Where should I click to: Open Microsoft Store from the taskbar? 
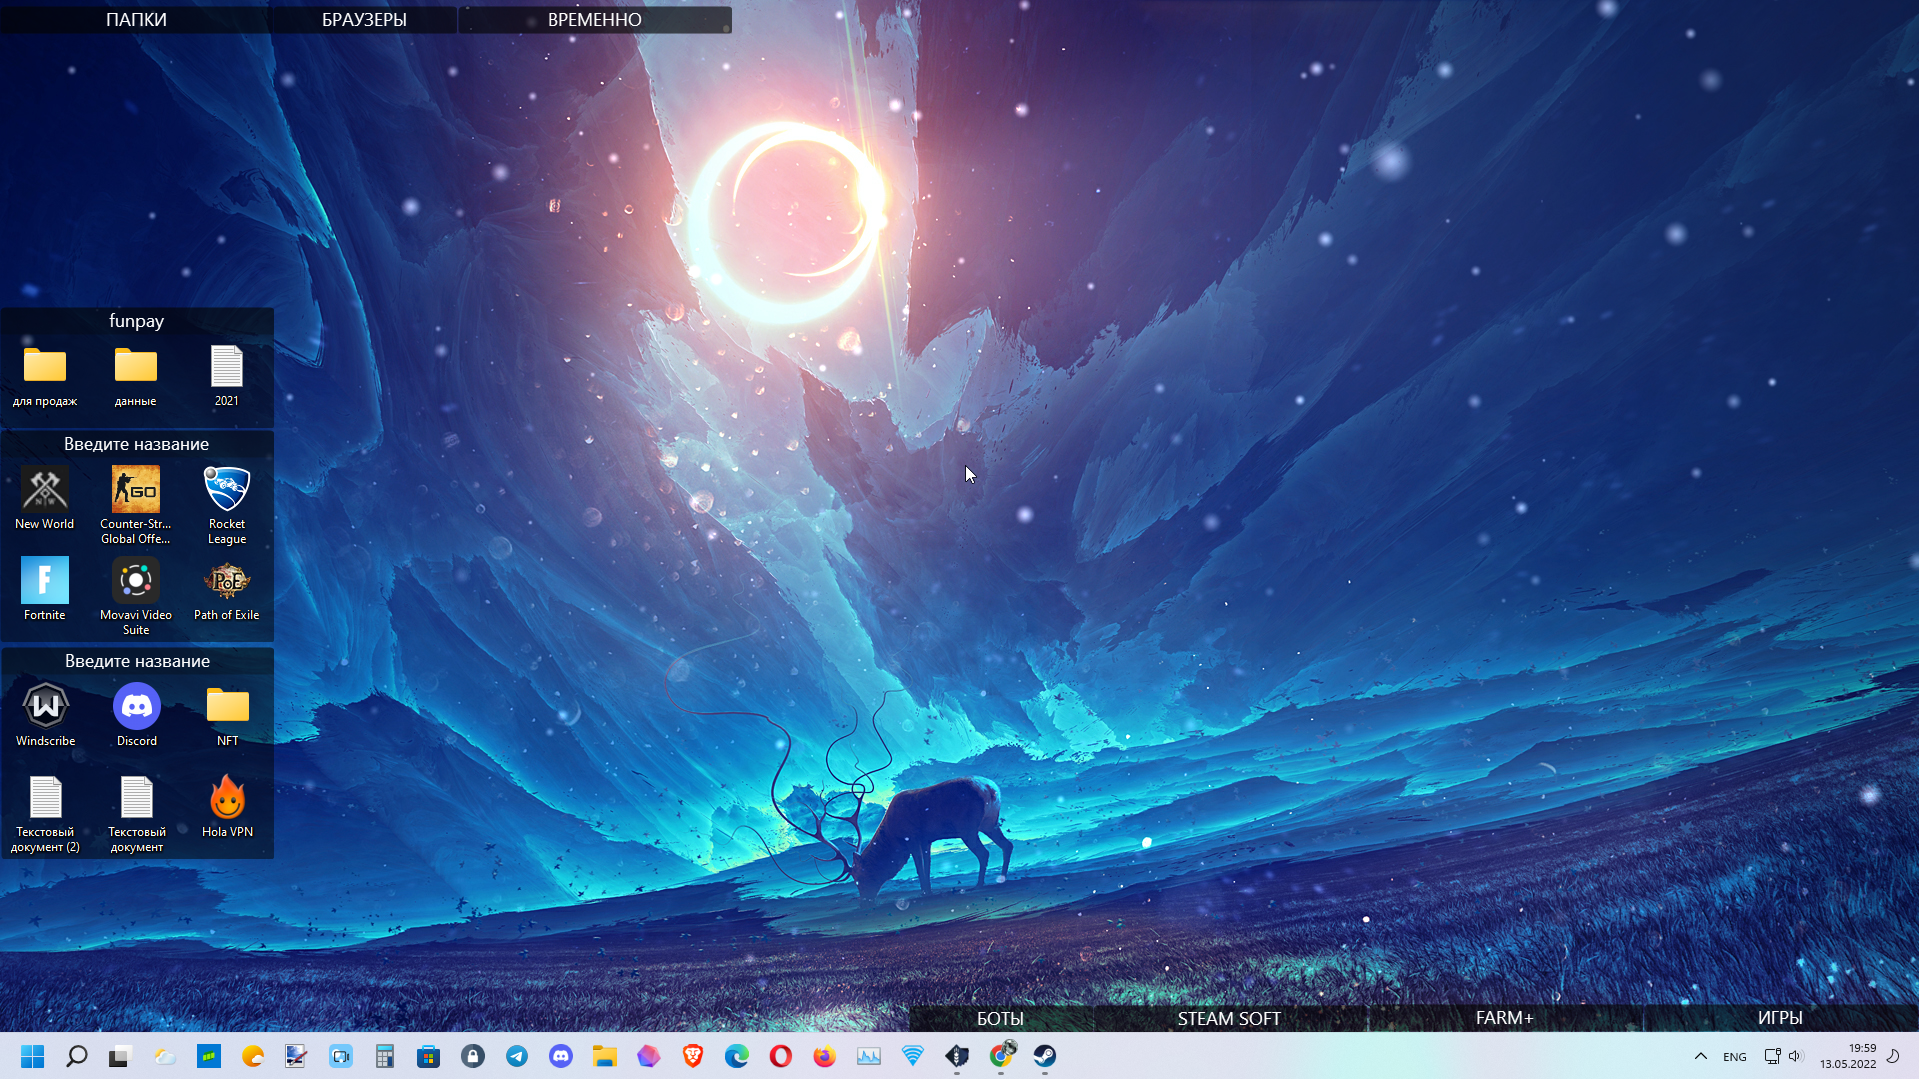[x=429, y=1056]
